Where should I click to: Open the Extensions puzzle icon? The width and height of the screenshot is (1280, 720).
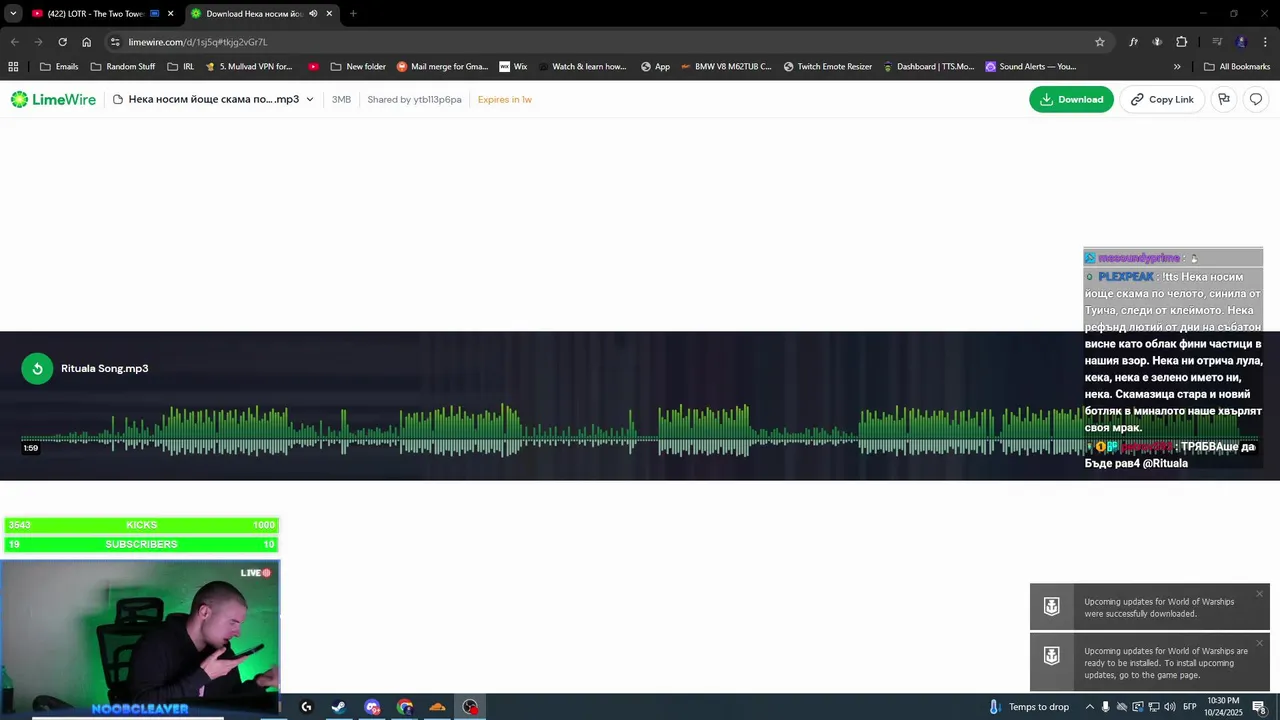pyautogui.click(x=1182, y=42)
